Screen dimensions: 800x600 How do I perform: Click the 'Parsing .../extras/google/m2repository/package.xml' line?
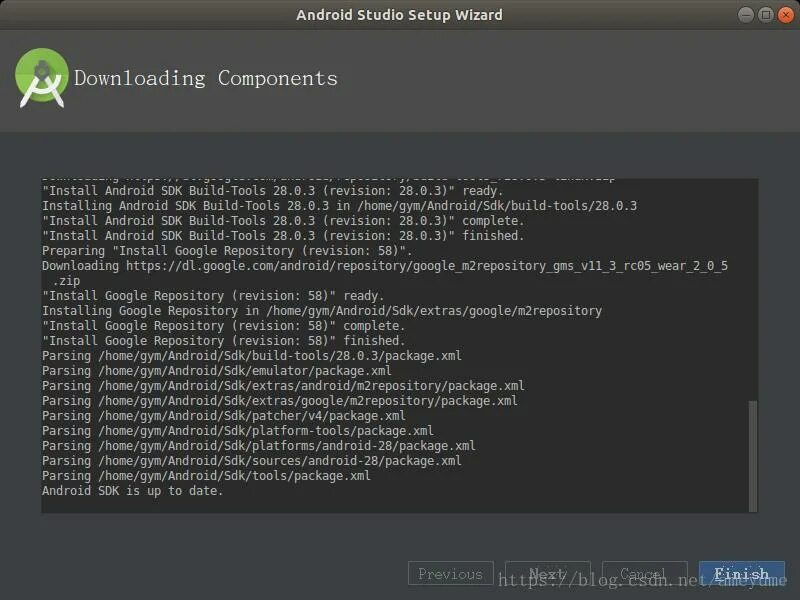tap(280, 401)
